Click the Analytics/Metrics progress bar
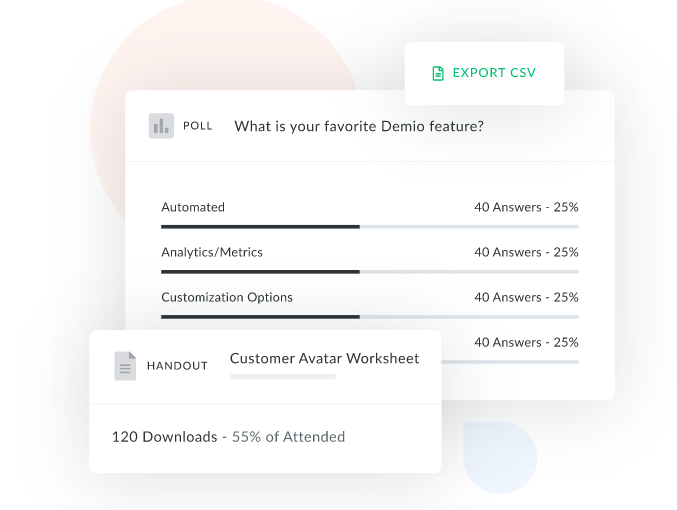The image size is (677, 510). (x=369, y=272)
